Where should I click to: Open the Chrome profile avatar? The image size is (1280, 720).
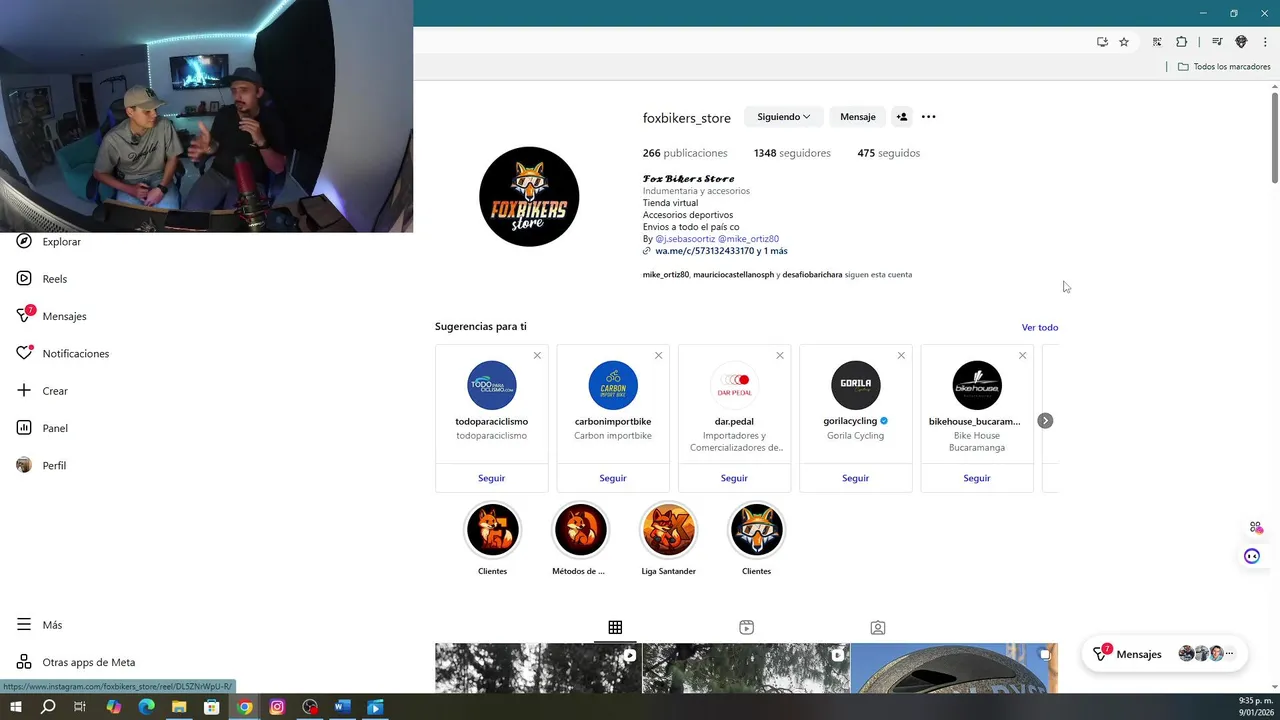[1241, 42]
